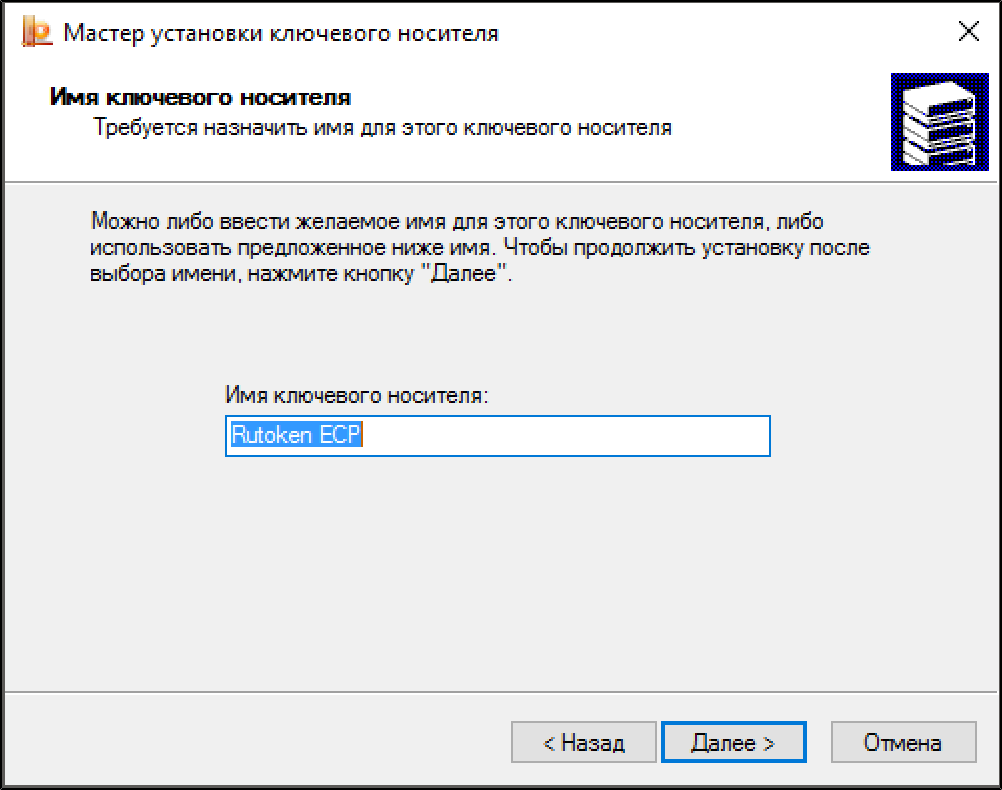Go back with the < Назад button
The image size is (1002, 790).
(583, 742)
